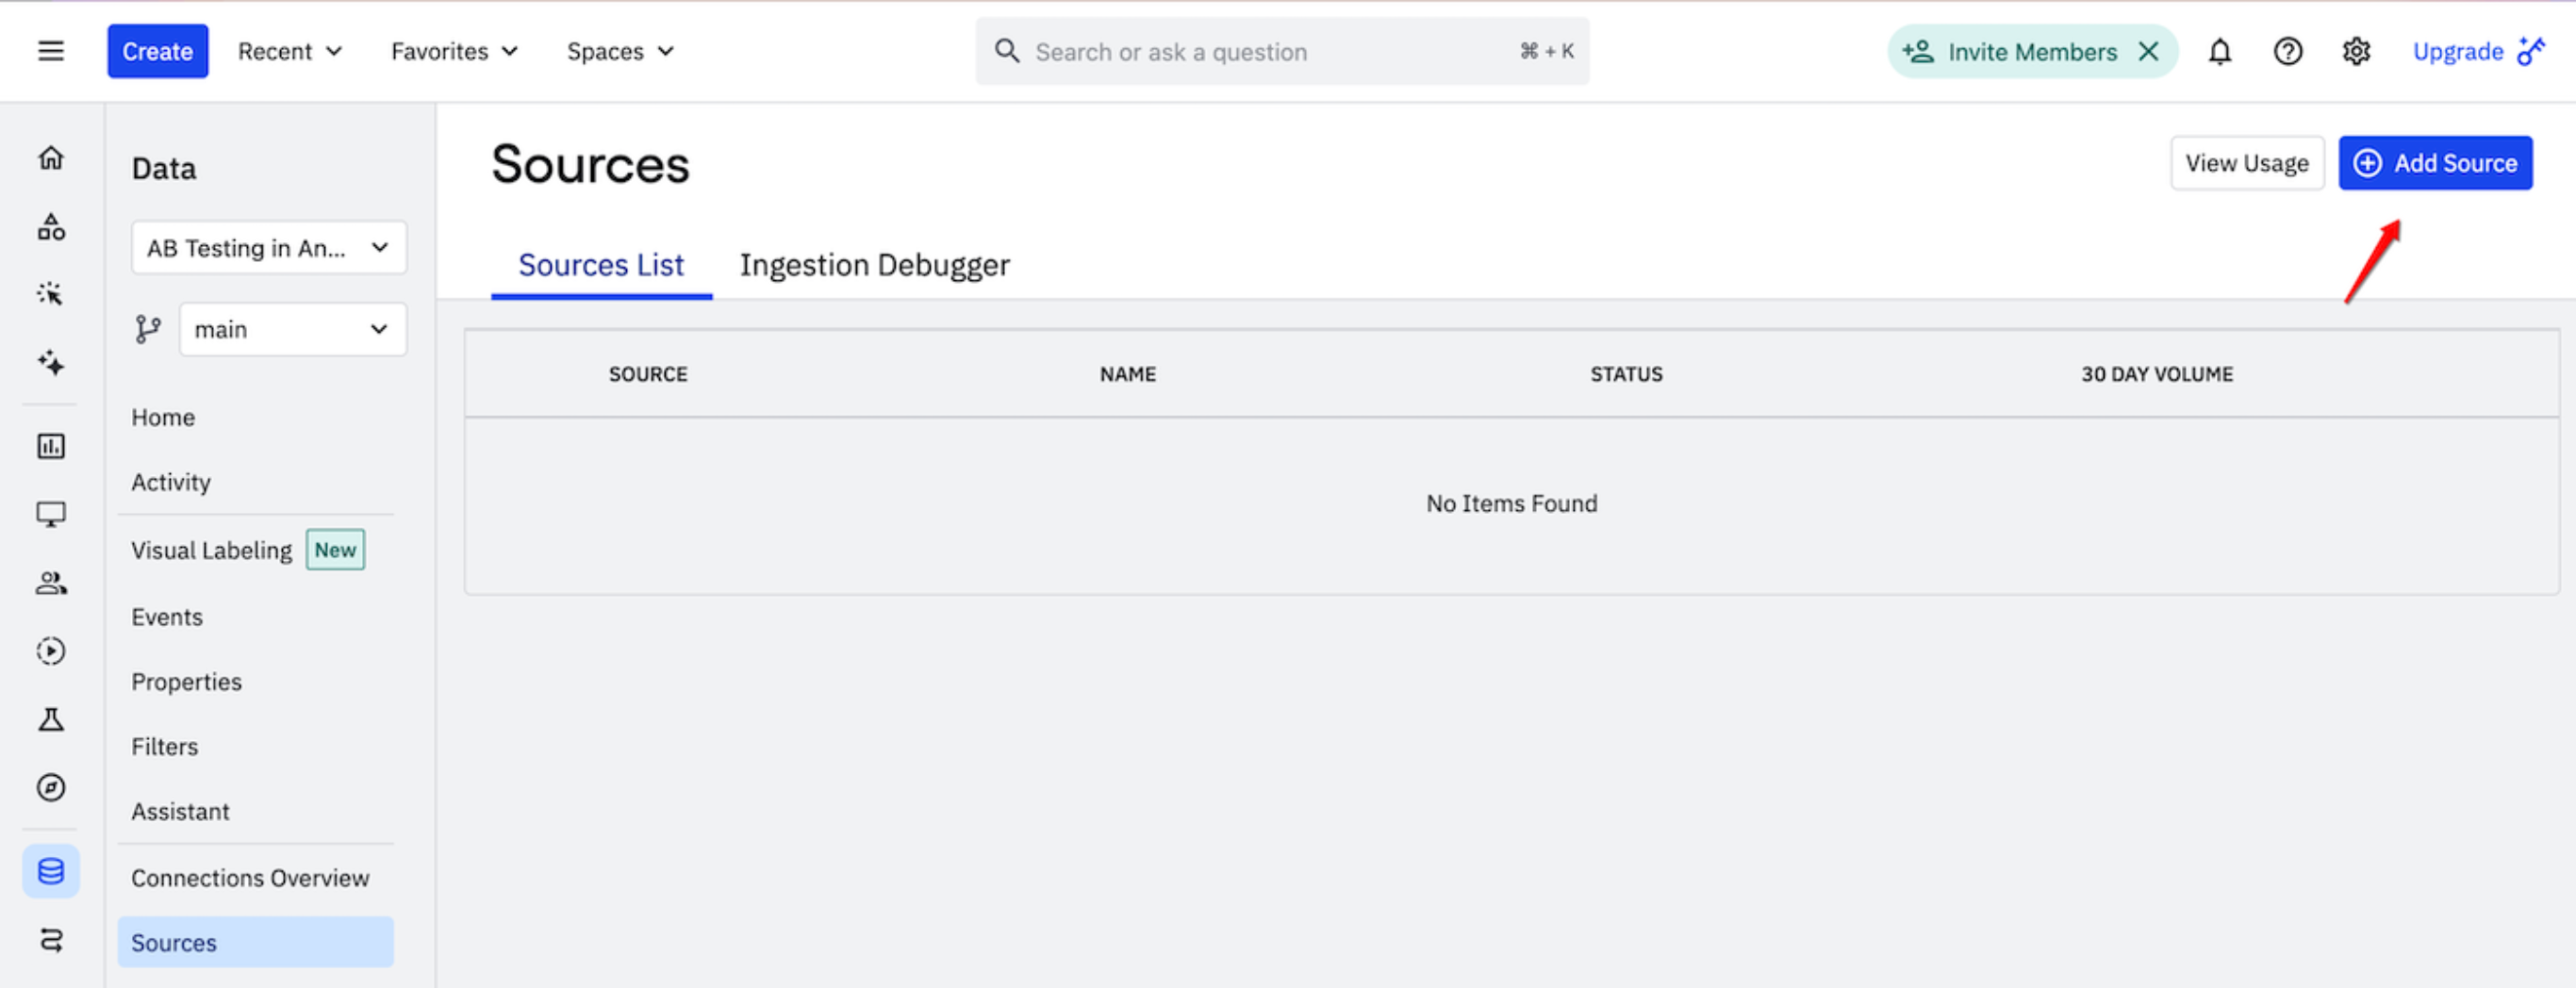
Task: Switch to the Ingestion Debugger tab
Action: [x=874, y=264]
